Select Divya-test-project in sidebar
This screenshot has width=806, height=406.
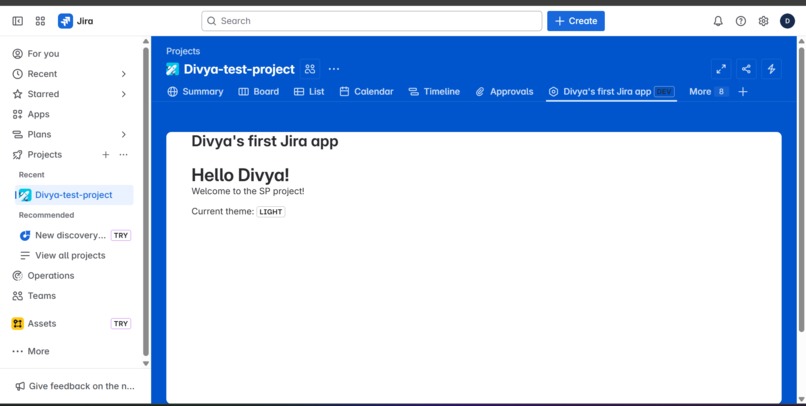click(x=74, y=195)
